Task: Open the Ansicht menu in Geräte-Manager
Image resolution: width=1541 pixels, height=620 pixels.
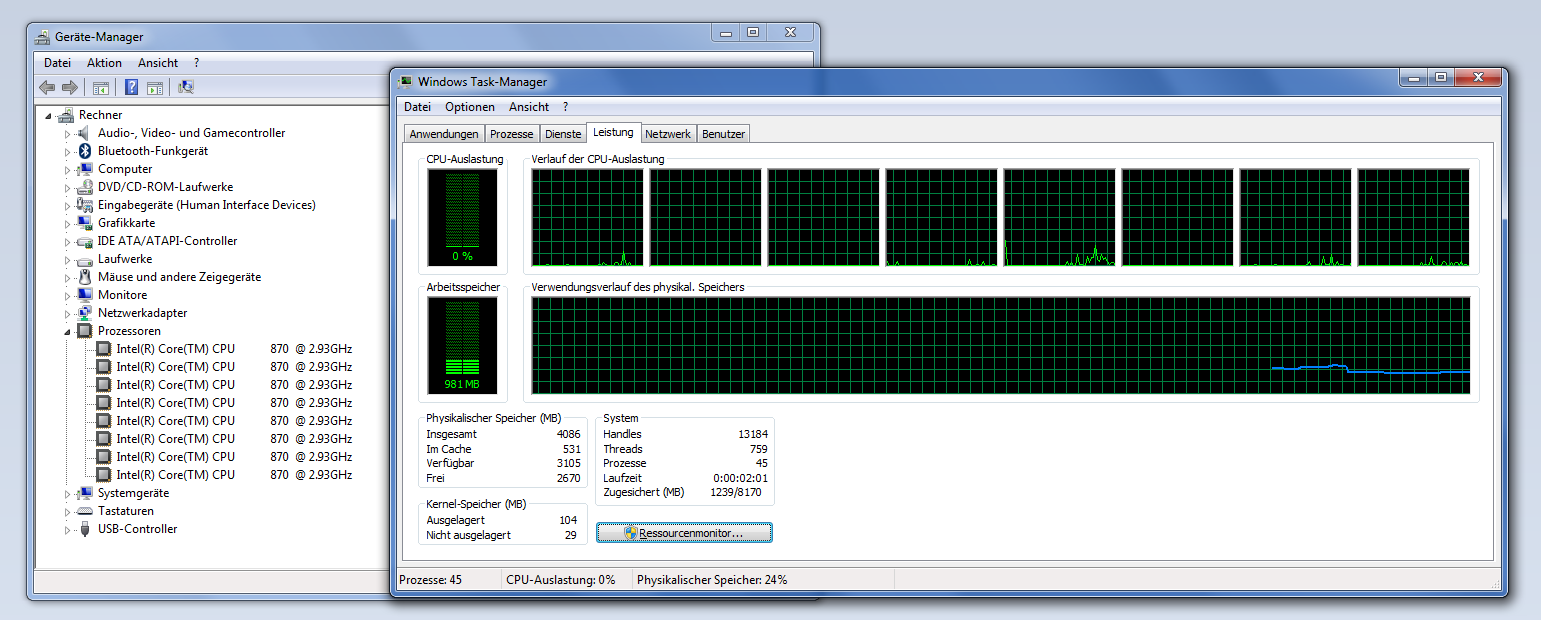Action: [x=158, y=63]
